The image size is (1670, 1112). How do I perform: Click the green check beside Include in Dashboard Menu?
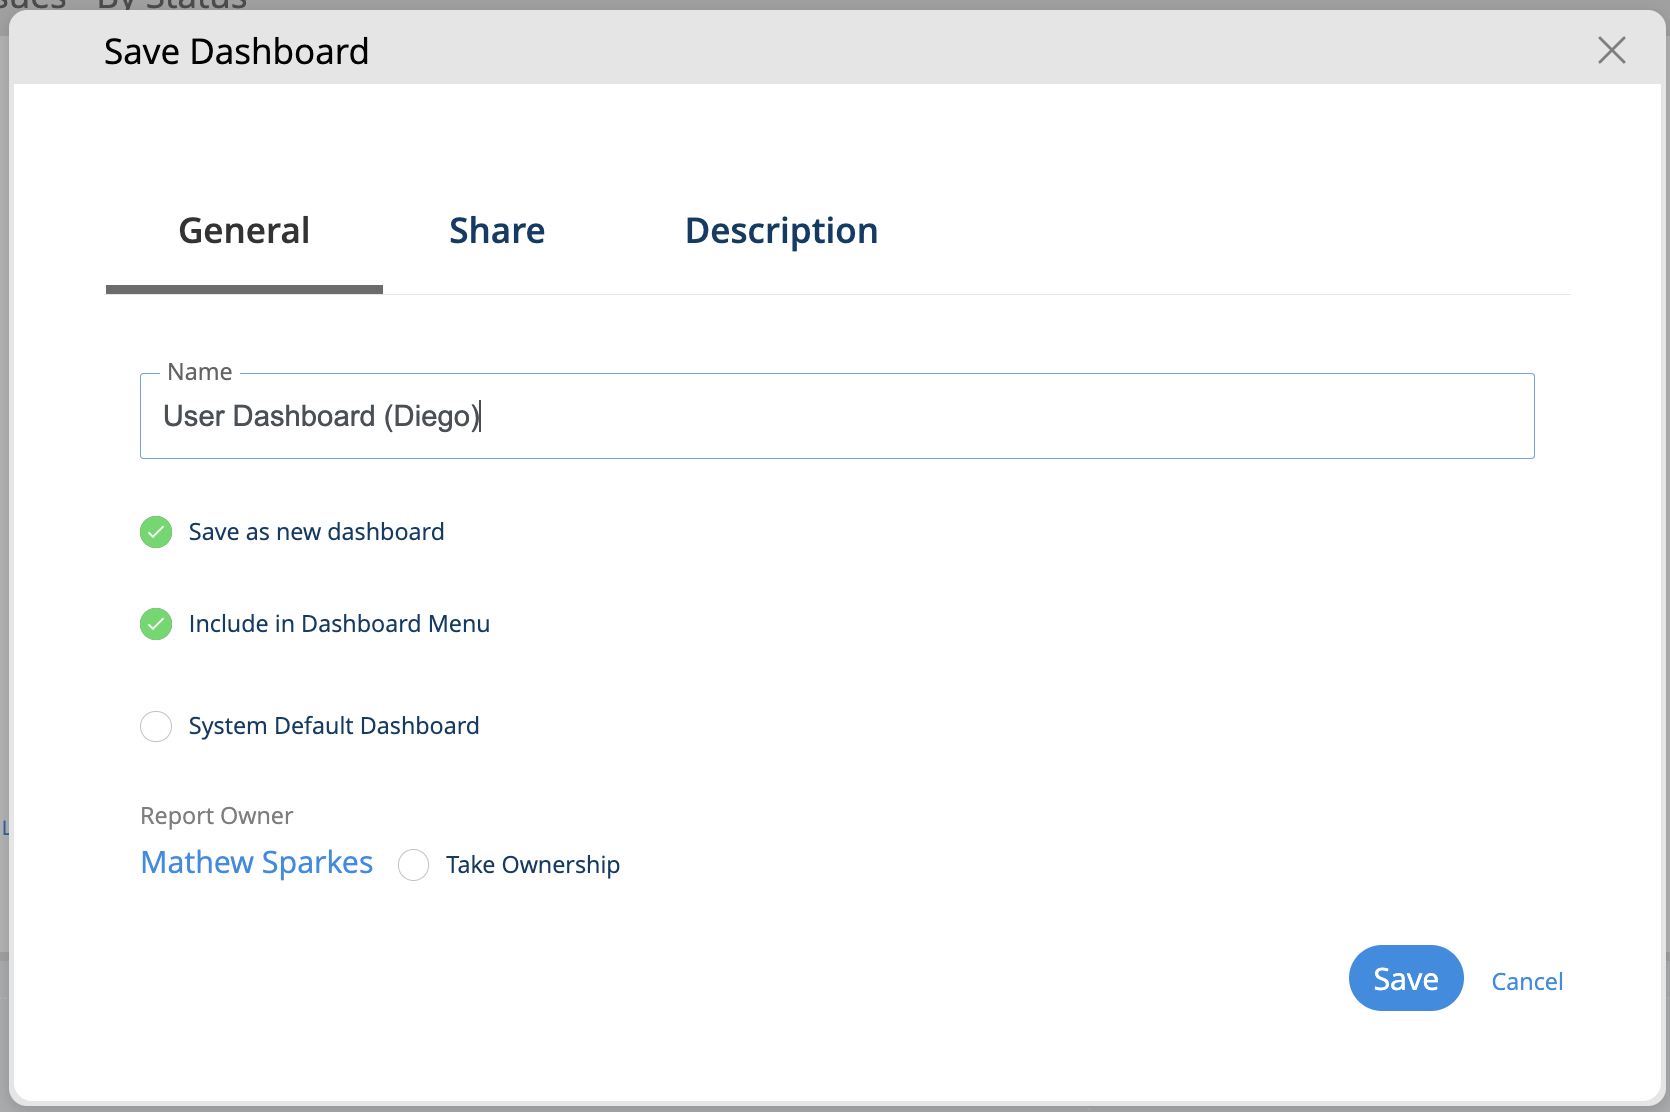click(156, 624)
